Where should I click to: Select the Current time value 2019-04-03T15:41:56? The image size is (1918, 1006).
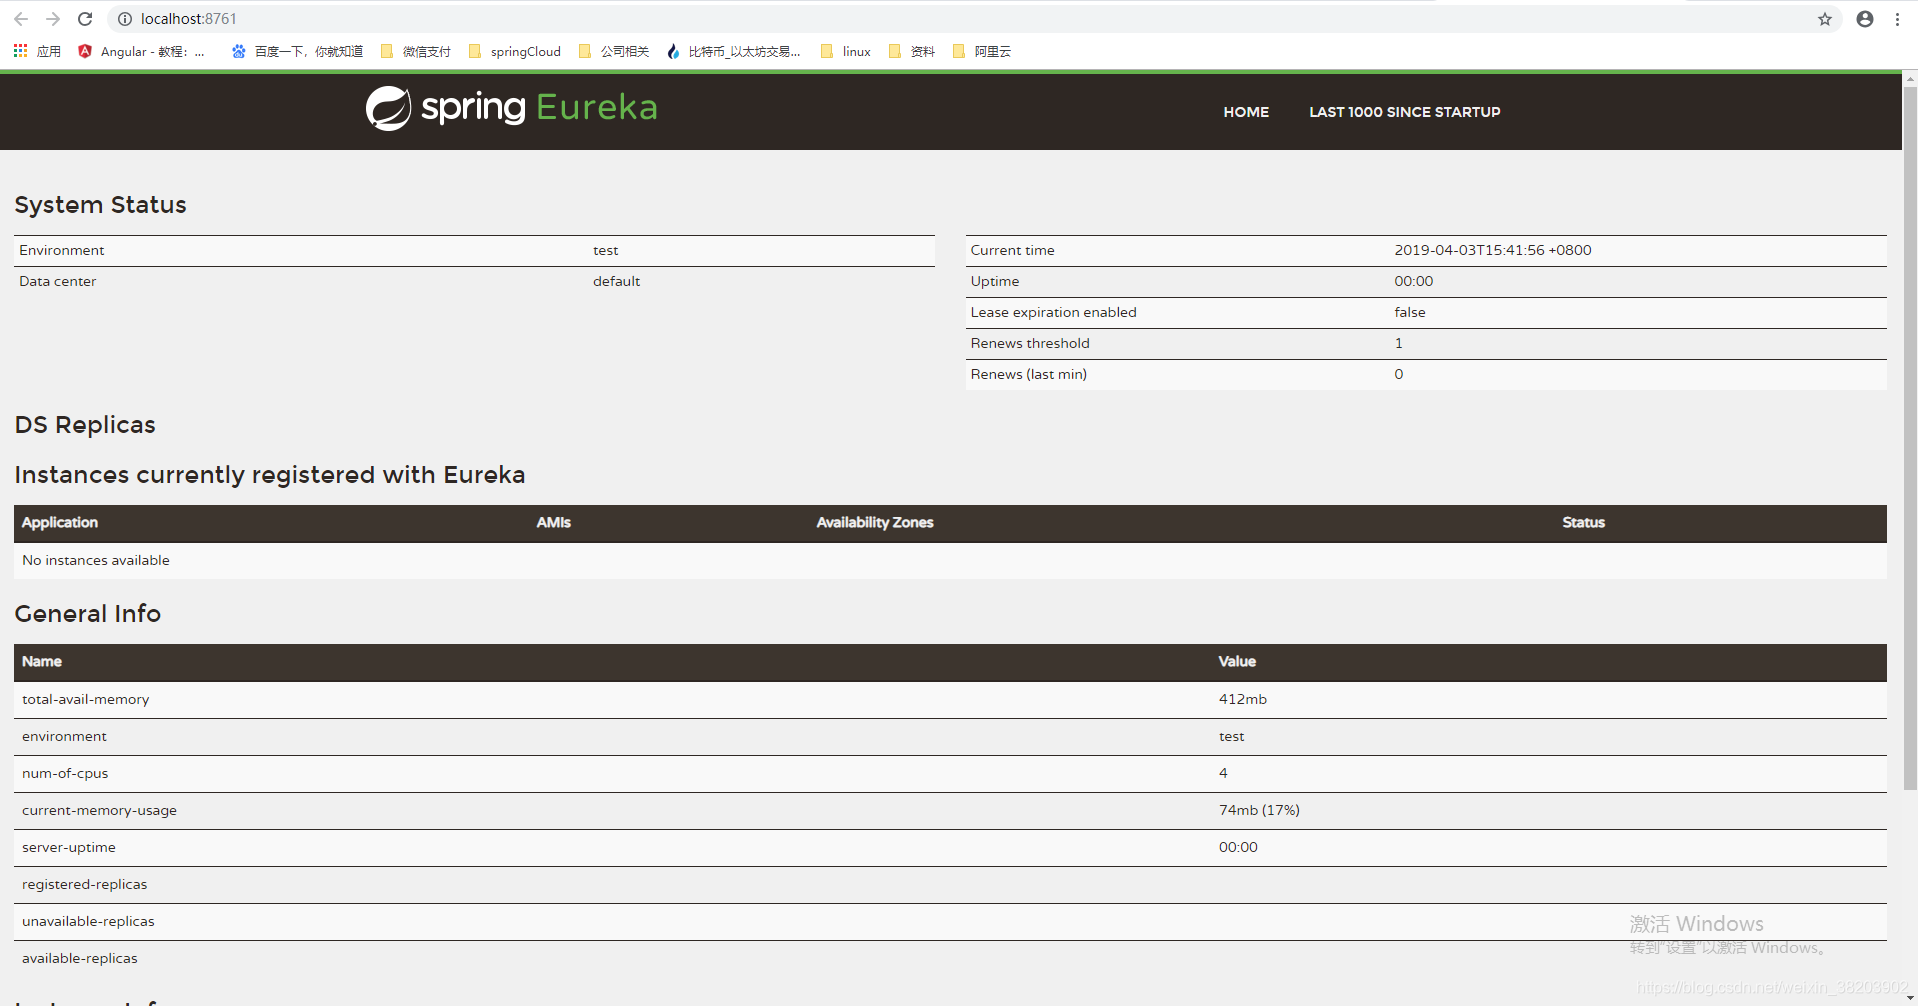[x=1493, y=250]
